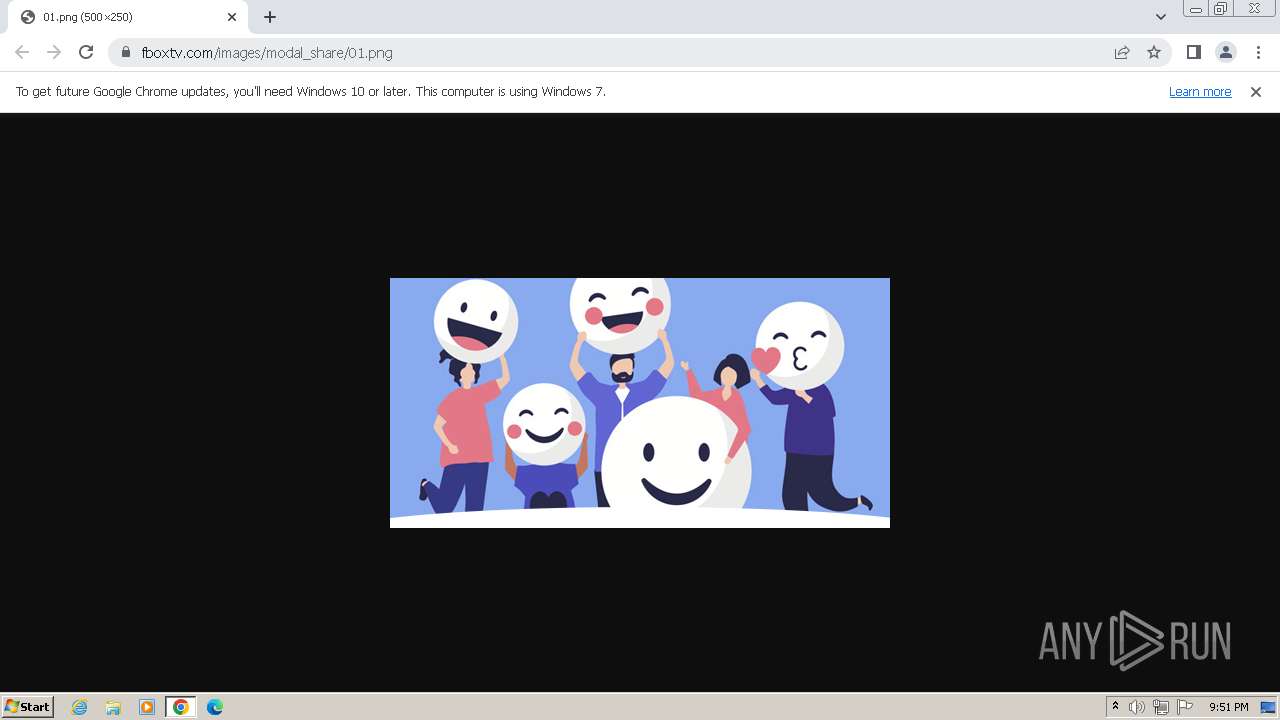Go forward to the next page

(54, 52)
